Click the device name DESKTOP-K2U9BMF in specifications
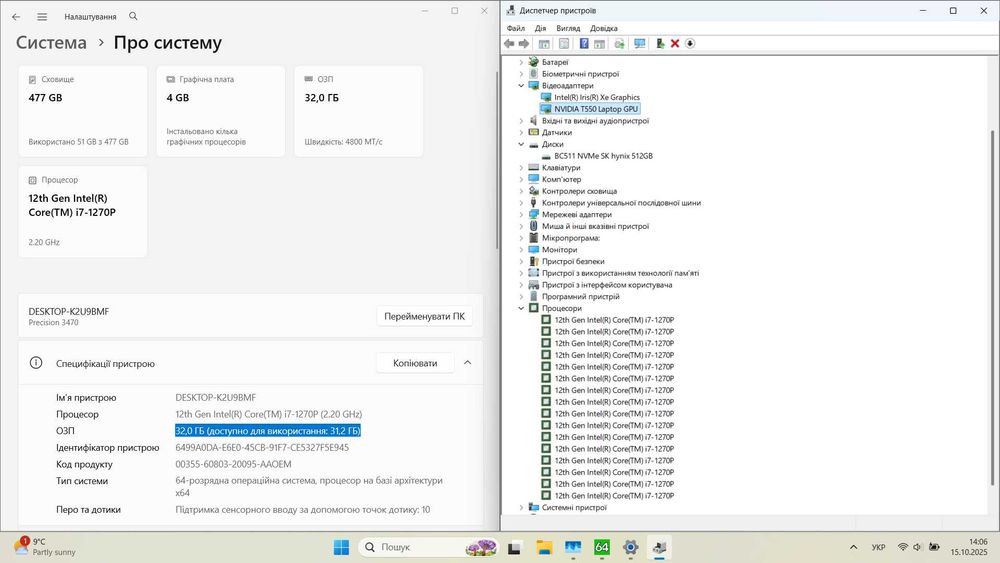Screen dimensions: 1000x563 click(x=216, y=397)
